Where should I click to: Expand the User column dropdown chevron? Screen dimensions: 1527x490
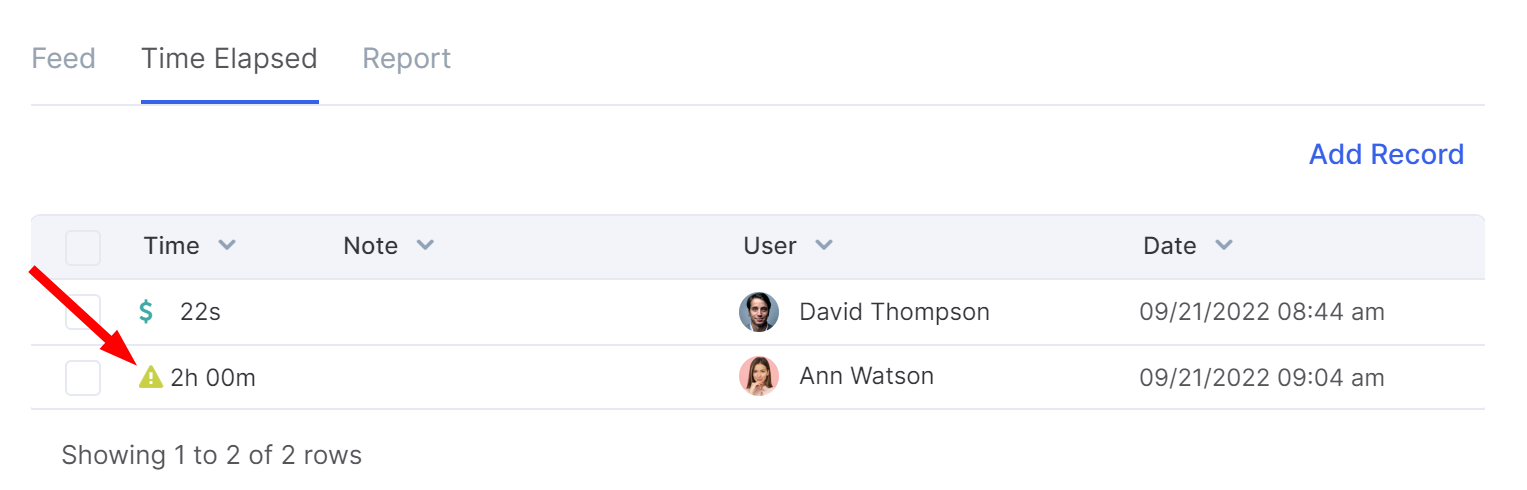(x=824, y=246)
